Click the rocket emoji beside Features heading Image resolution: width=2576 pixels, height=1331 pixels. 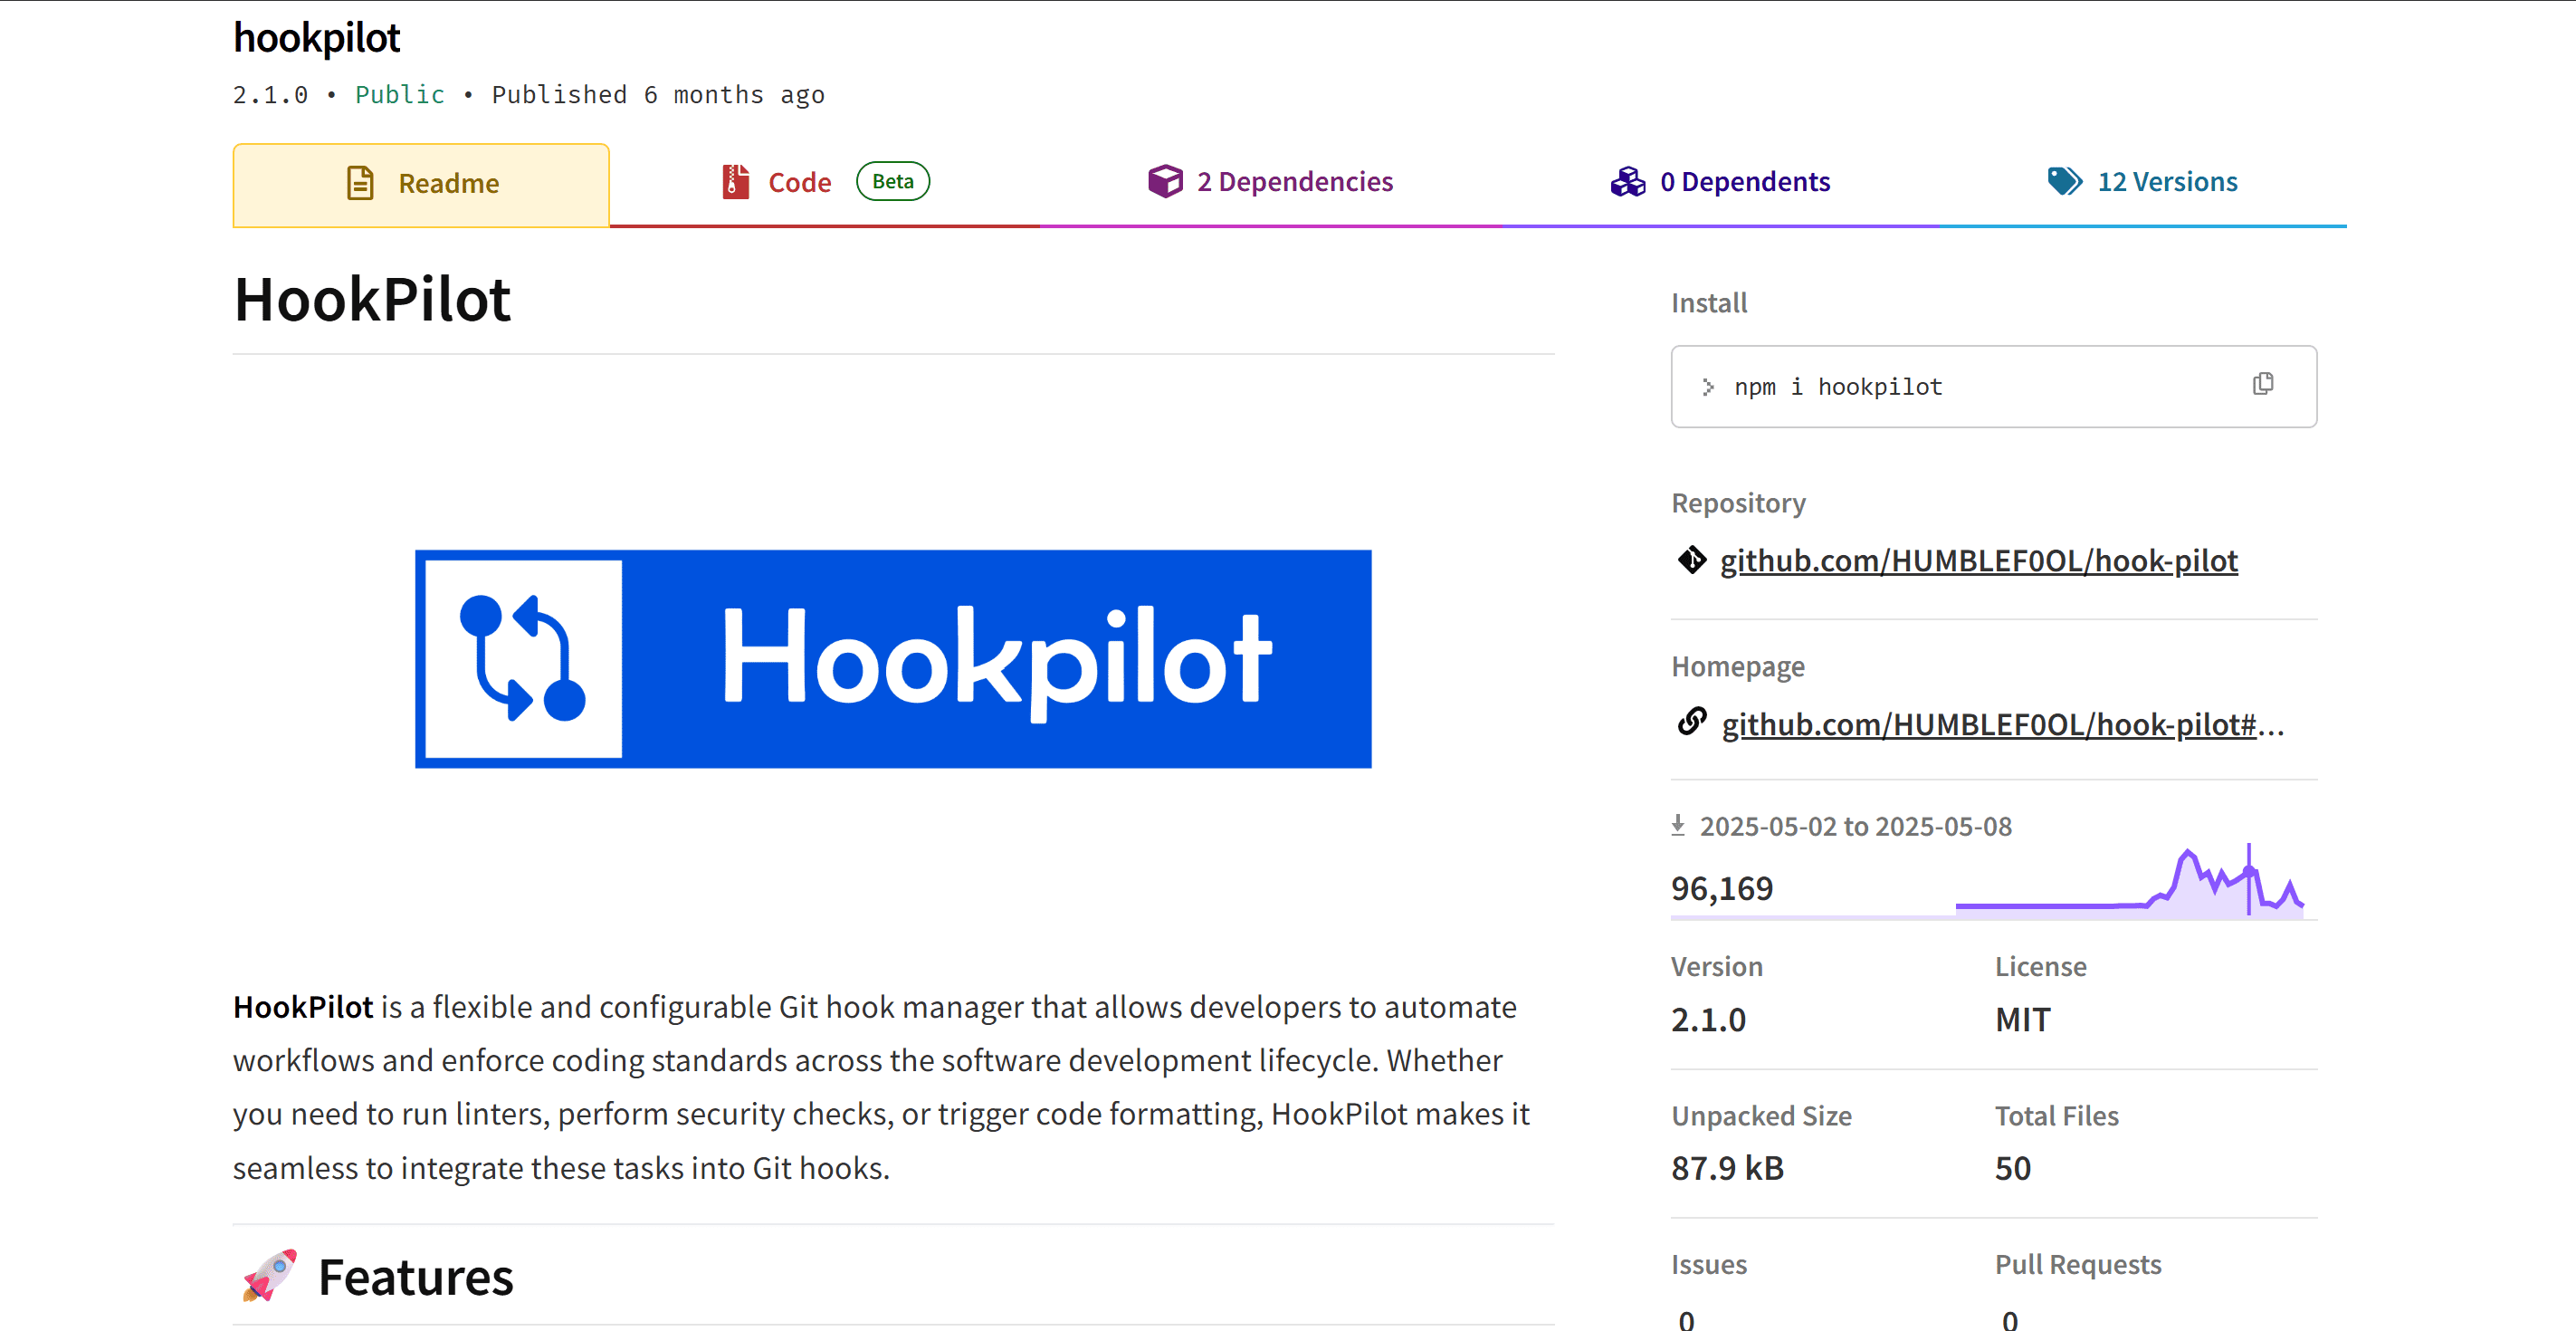(271, 1276)
